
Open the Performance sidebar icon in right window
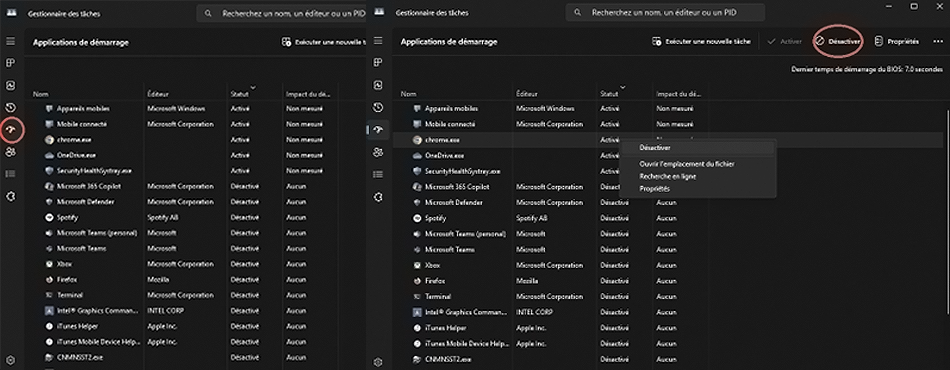click(x=378, y=85)
